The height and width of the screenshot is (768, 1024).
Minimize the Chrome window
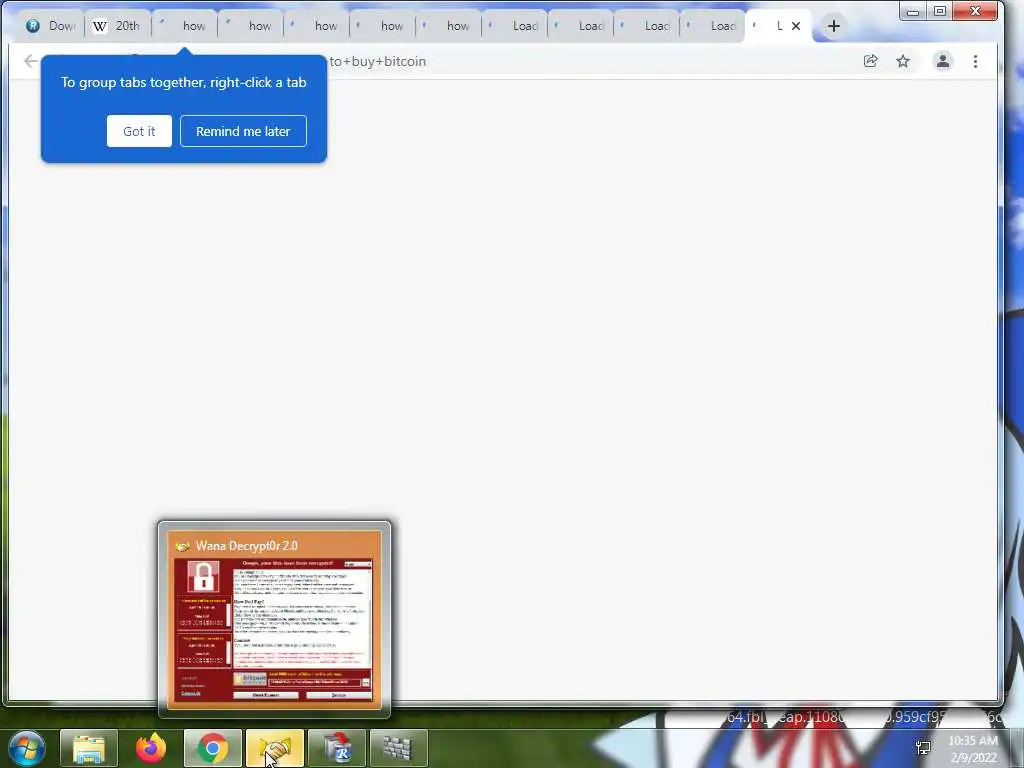coord(913,11)
